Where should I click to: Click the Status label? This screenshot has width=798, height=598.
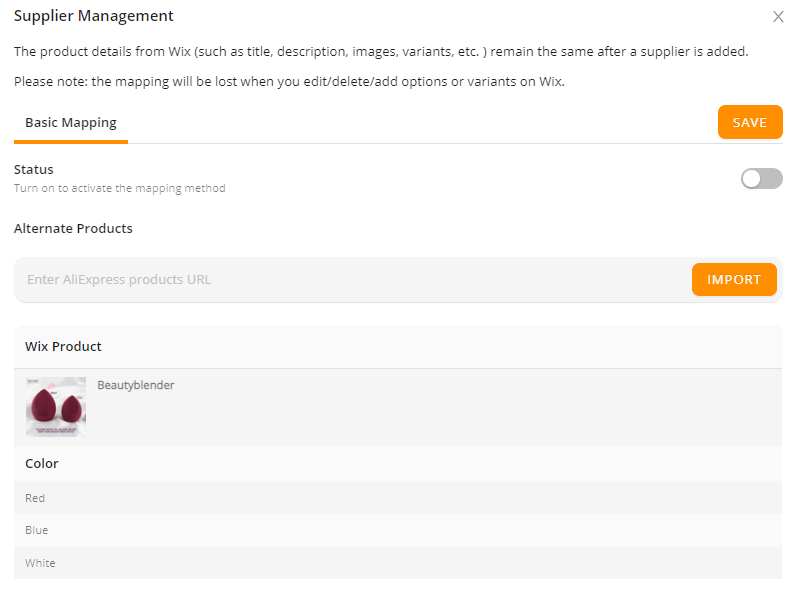coord(34,169)
